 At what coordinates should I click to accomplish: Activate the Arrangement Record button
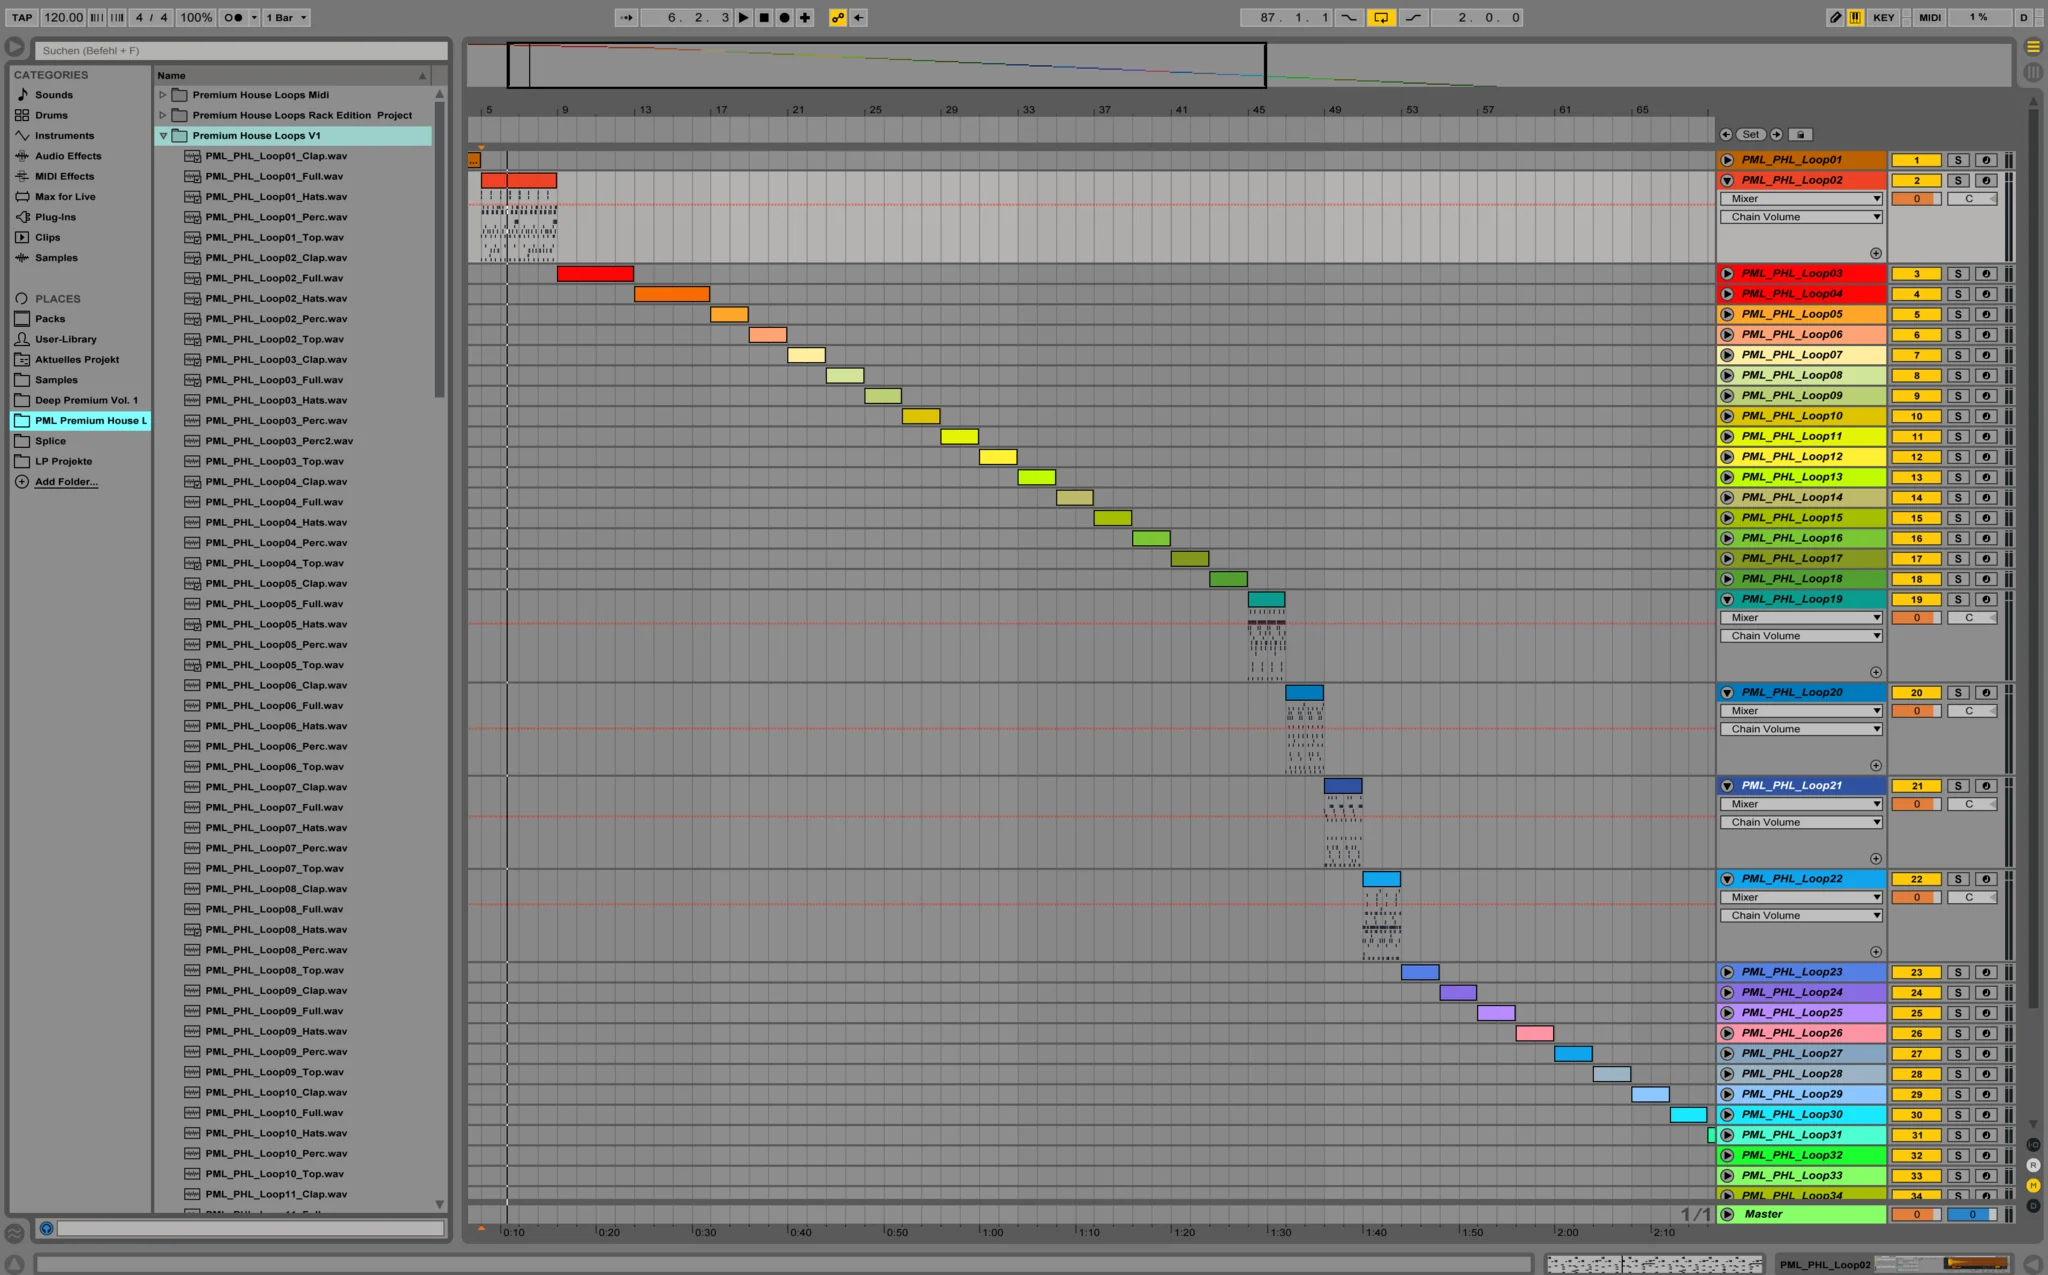click(785, 17)
